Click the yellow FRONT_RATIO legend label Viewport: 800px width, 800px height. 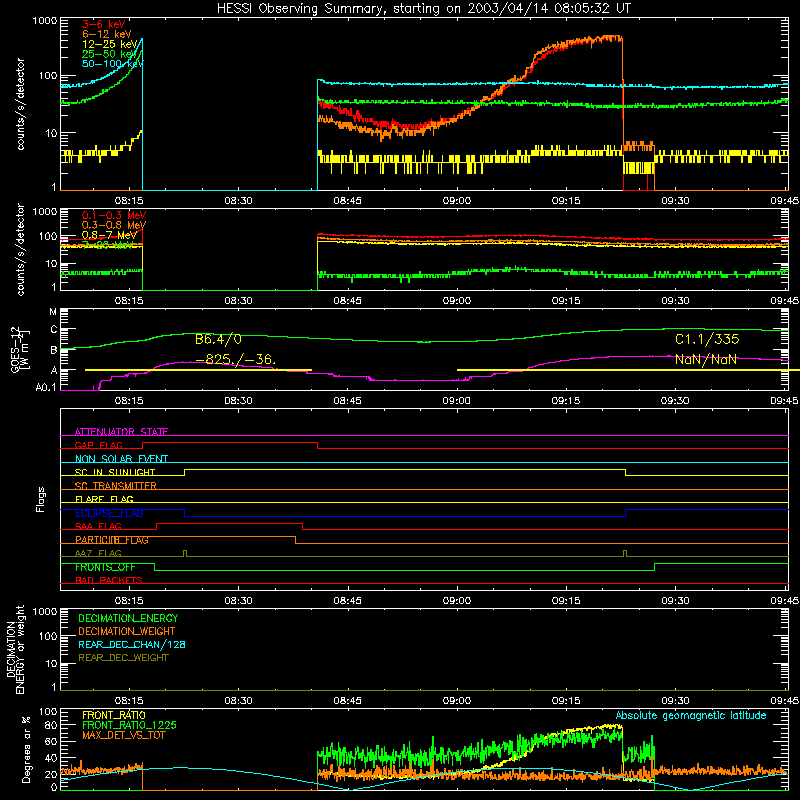click(x=114, y=715)
